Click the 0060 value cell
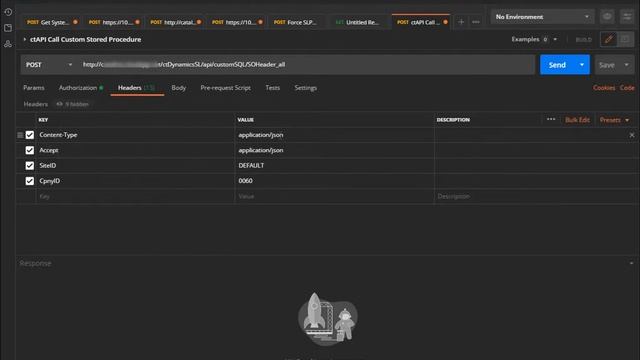The height and width of the screenshot is (360, 640). click(x=335, y=181)
